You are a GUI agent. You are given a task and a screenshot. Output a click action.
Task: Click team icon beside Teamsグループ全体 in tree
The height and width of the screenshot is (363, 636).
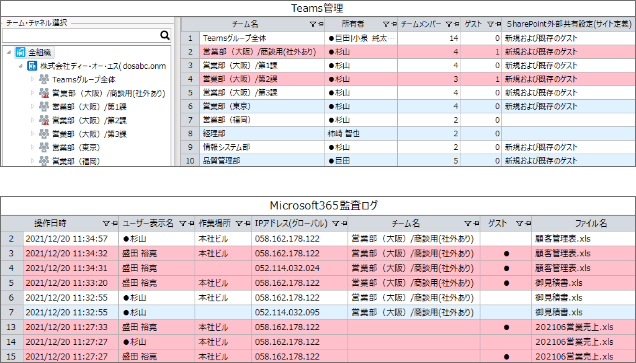[44, 79]
